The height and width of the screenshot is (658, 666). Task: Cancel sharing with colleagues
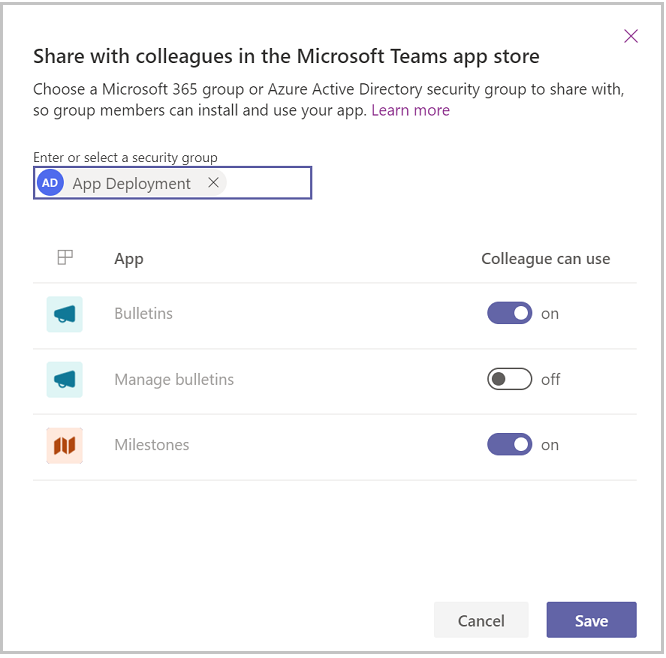481,620
